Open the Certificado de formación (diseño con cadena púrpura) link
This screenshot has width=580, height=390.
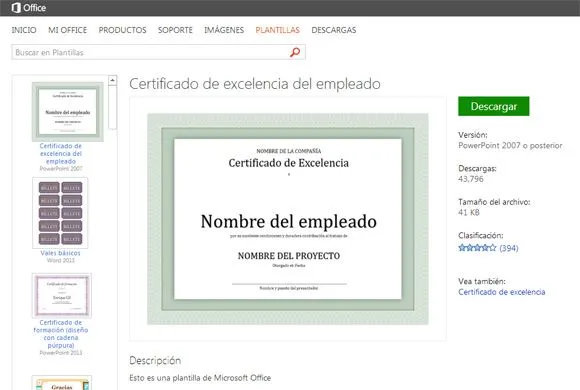point(61,334)
